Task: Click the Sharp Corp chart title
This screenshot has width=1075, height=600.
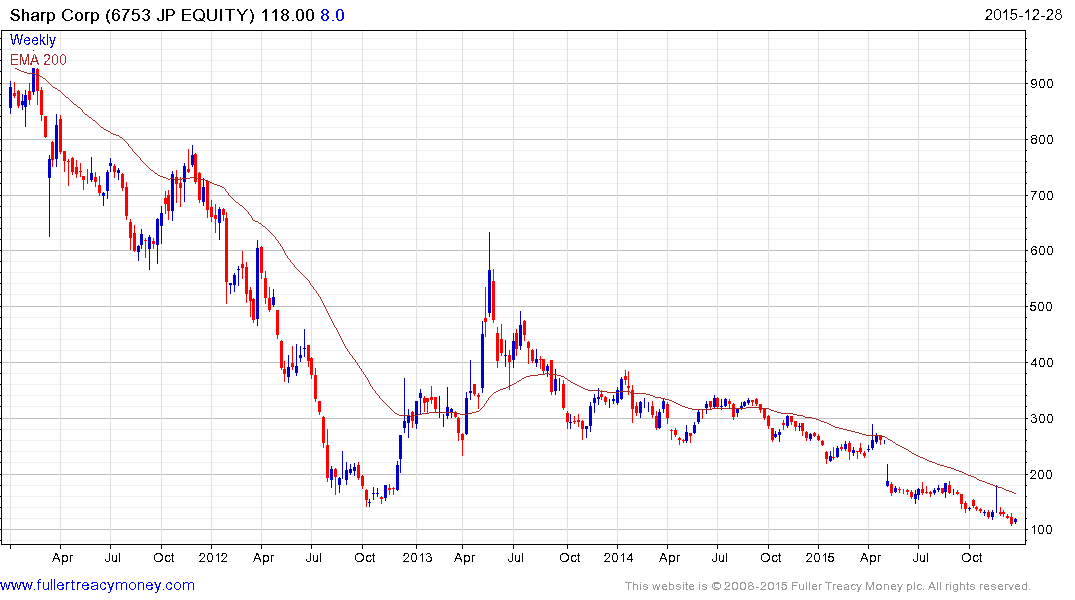Action: point(132,15)
